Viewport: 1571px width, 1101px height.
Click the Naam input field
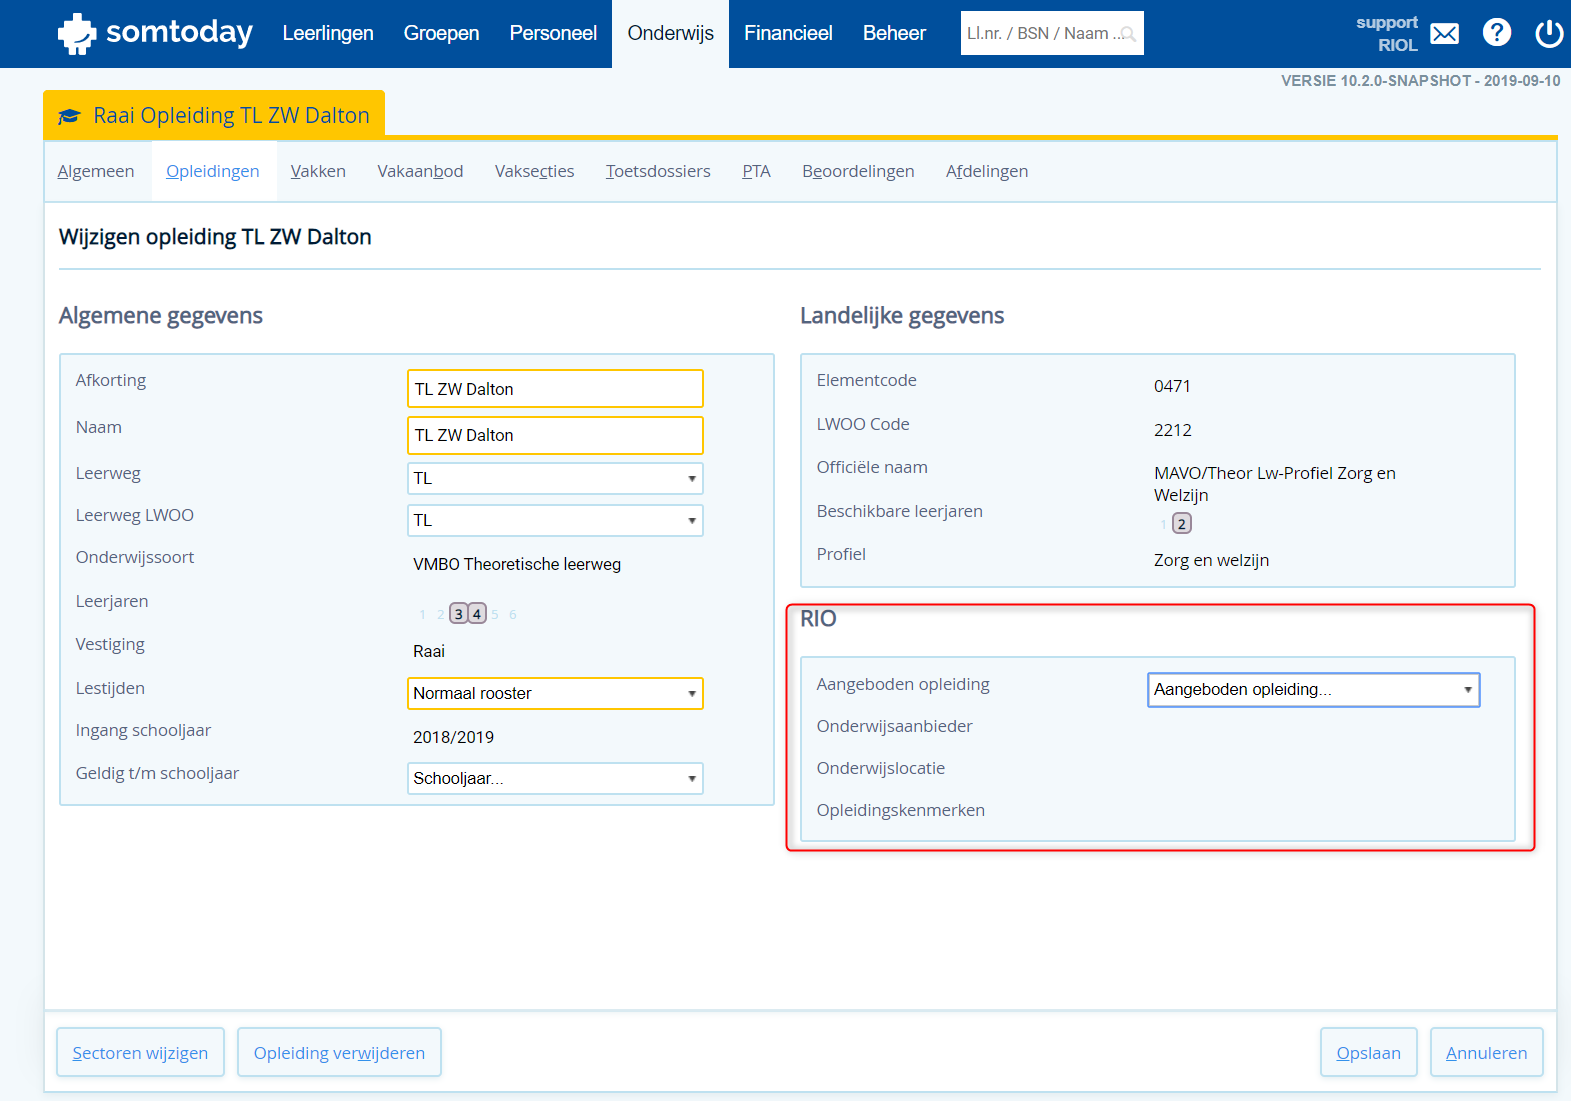555,436
